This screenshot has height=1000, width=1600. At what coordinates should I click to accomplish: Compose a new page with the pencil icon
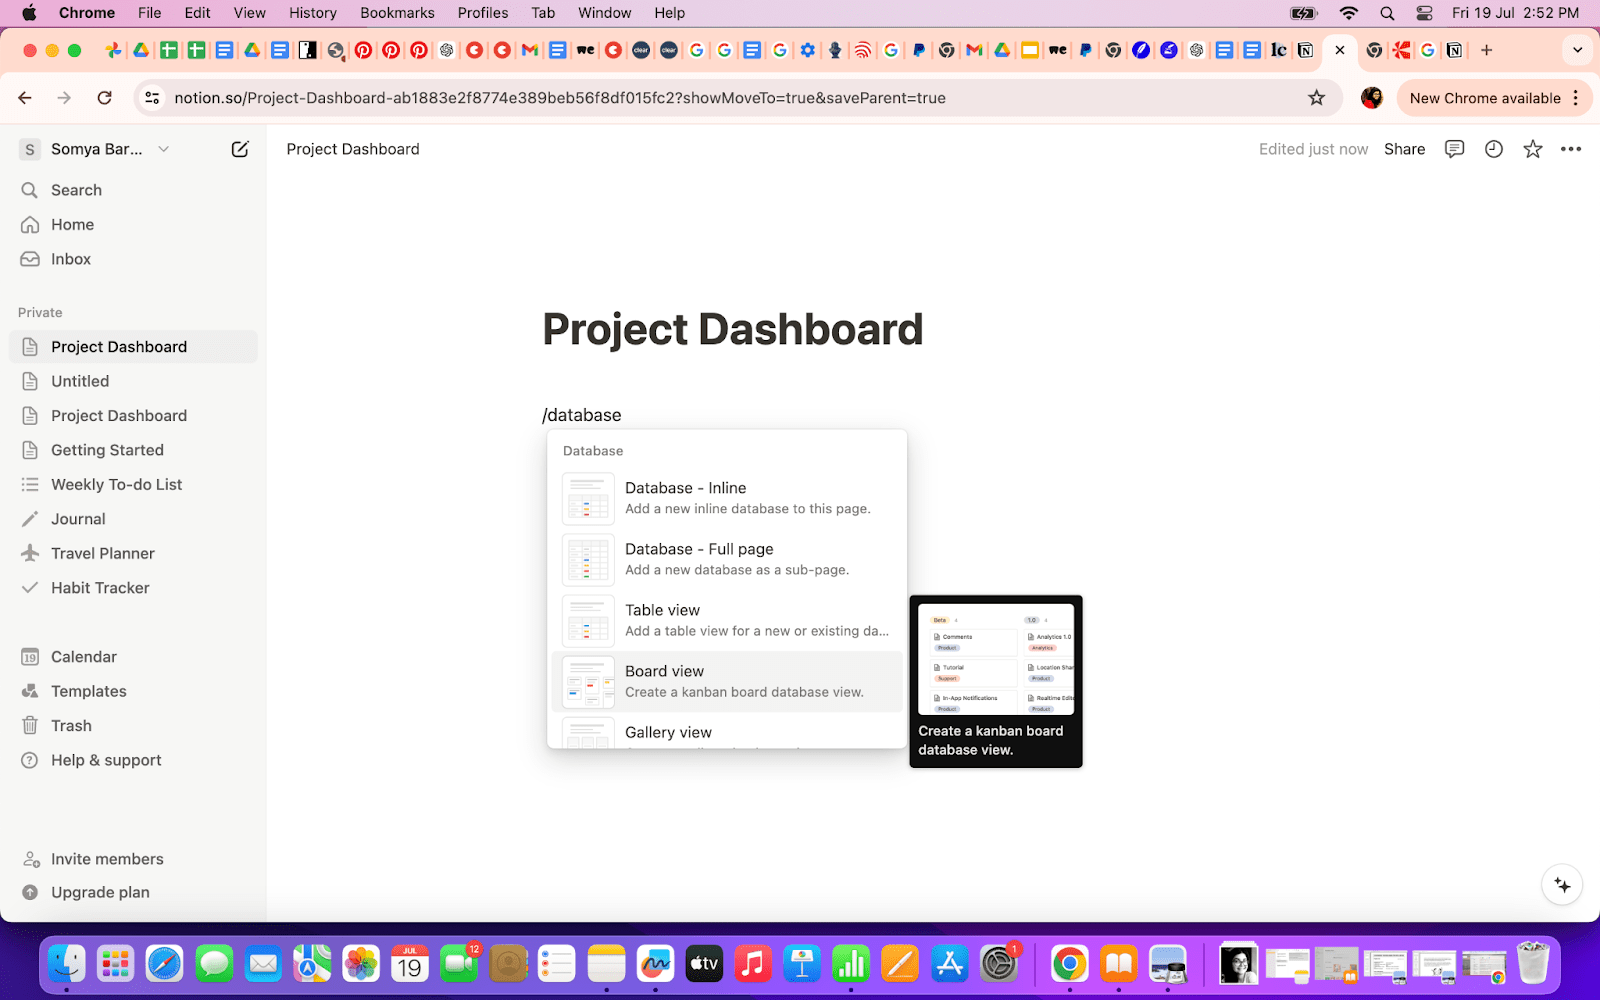coord(240,148)
